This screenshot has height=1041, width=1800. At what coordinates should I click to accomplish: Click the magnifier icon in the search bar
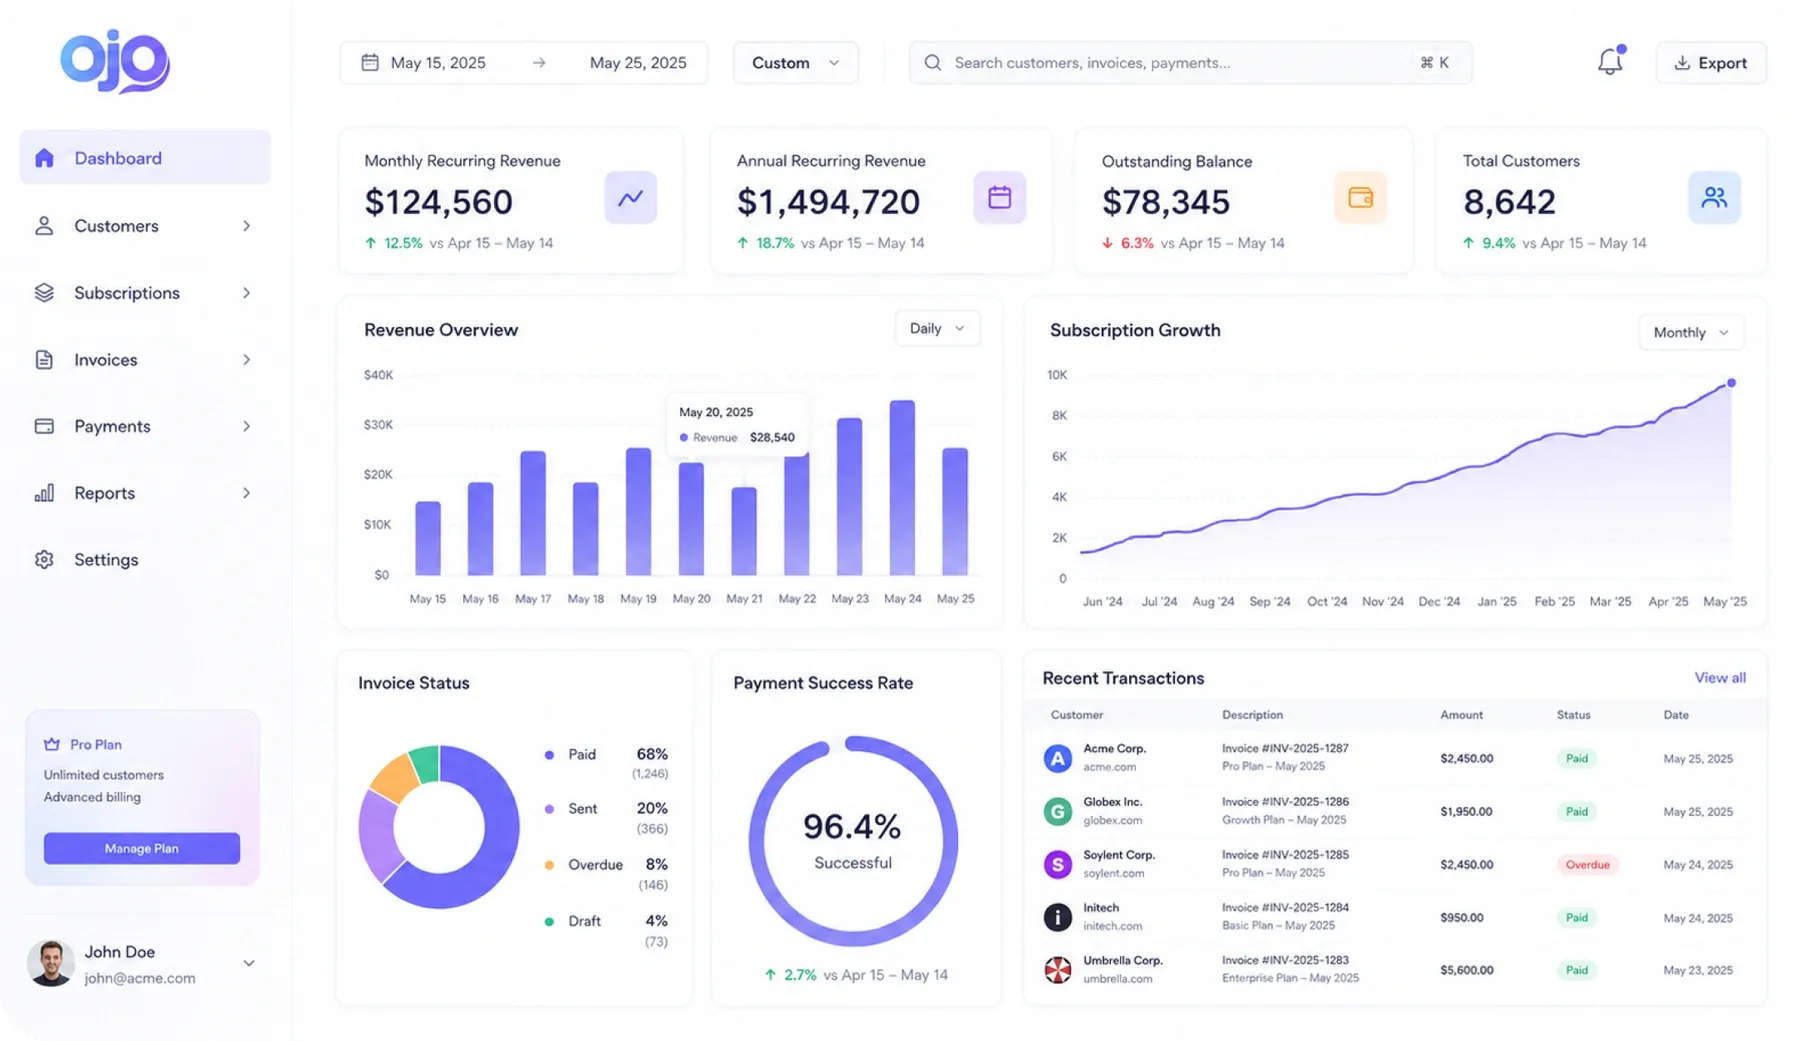coord(932,62)
